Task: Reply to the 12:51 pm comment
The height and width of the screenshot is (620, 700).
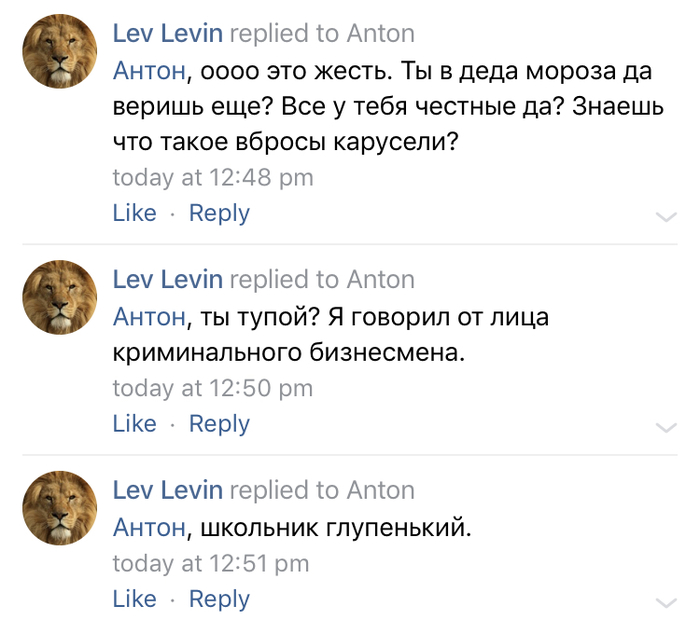Action: pos(219,599)
